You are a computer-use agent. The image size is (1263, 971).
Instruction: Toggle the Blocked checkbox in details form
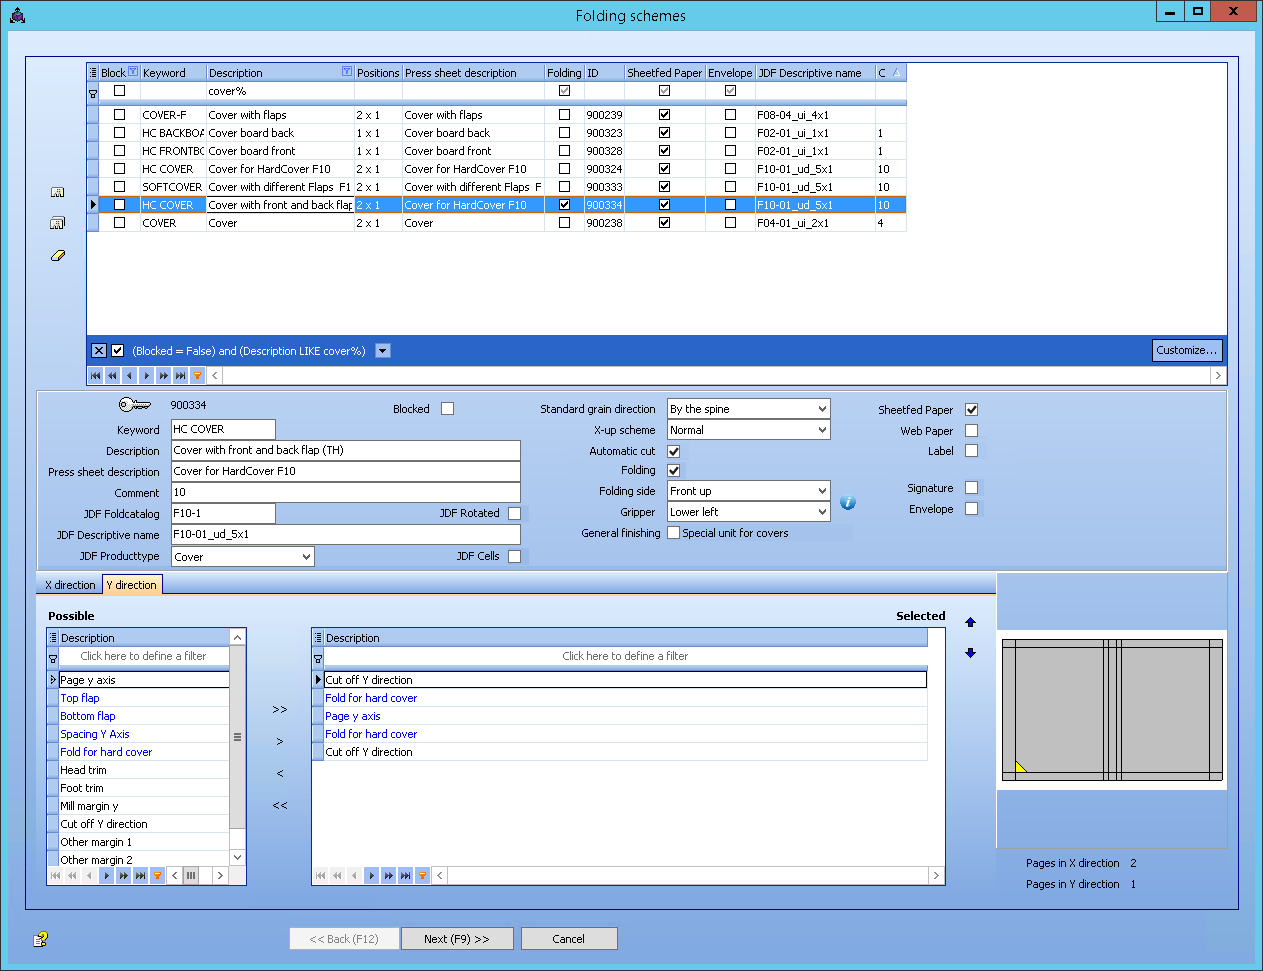tap(447, 409)
